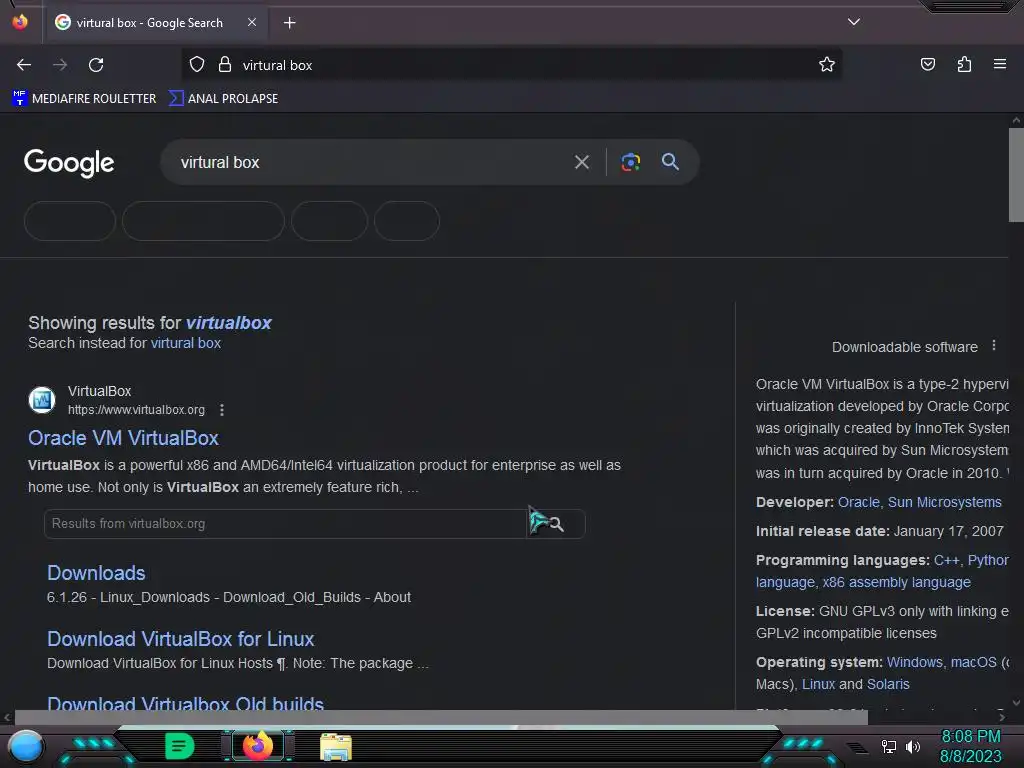Open Download VirtualBox for Linux link
The height and width of the screenshot is (768, 1024).
[x=180, y=639]
